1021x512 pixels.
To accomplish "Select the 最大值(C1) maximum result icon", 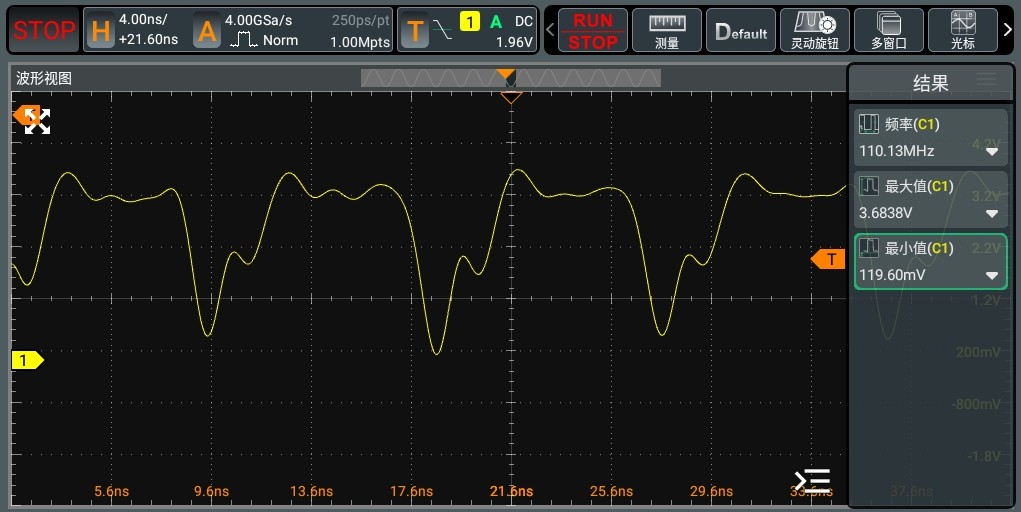I will [869, 186].
